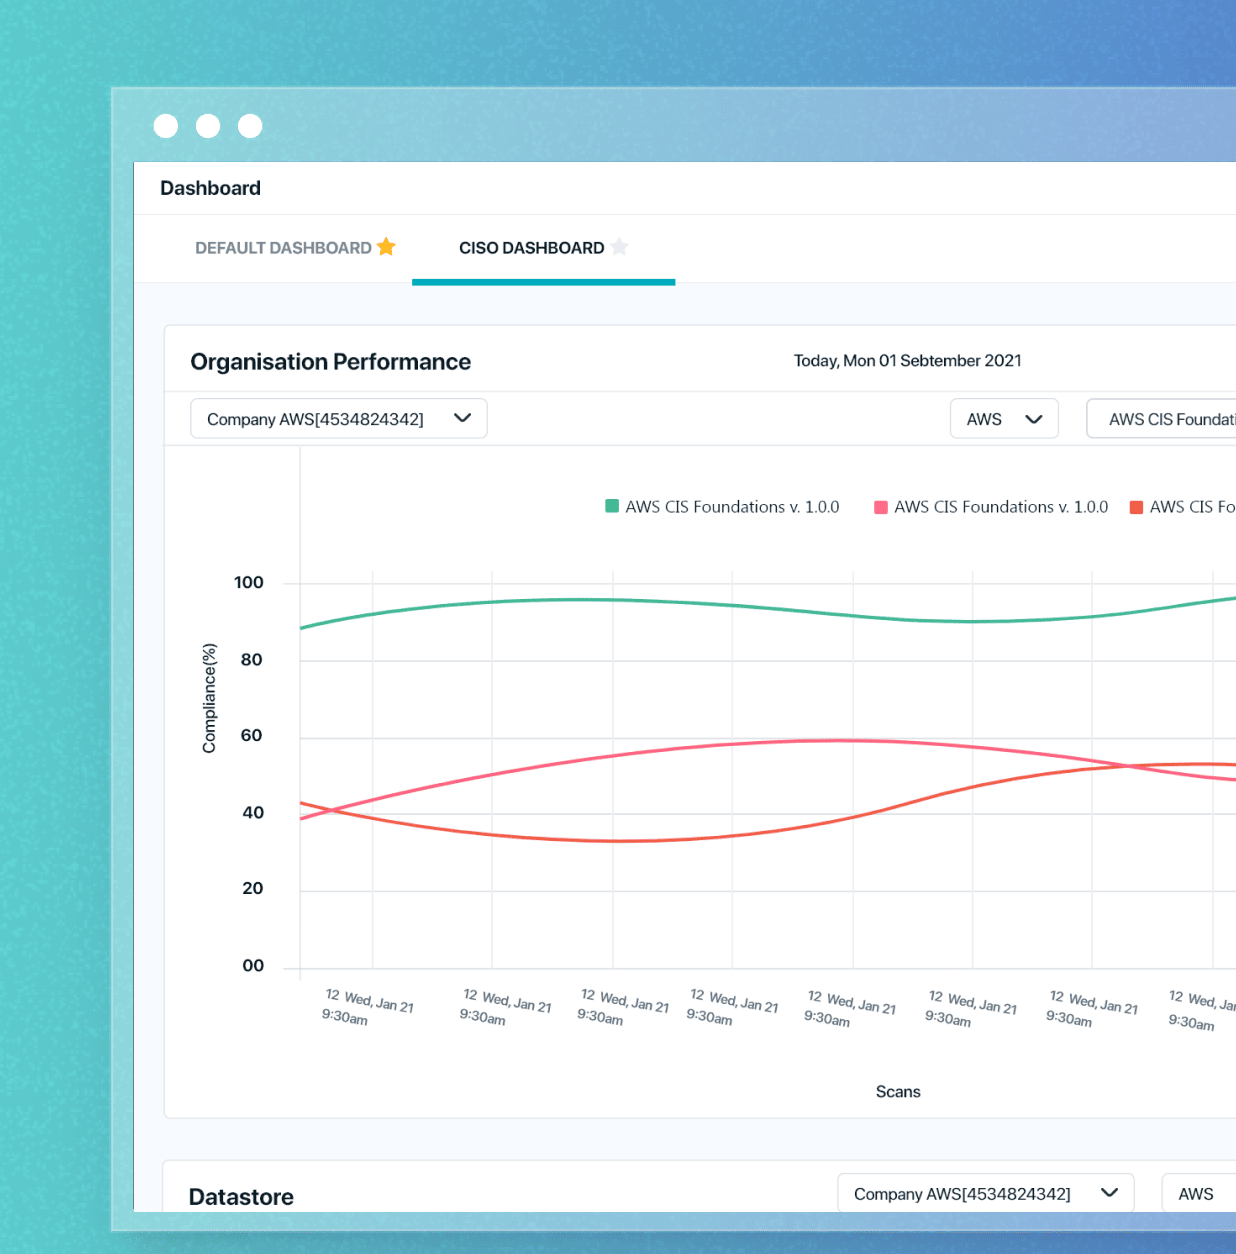
Task: Click the Datastore section heading
Action: tap(241, 1196)
